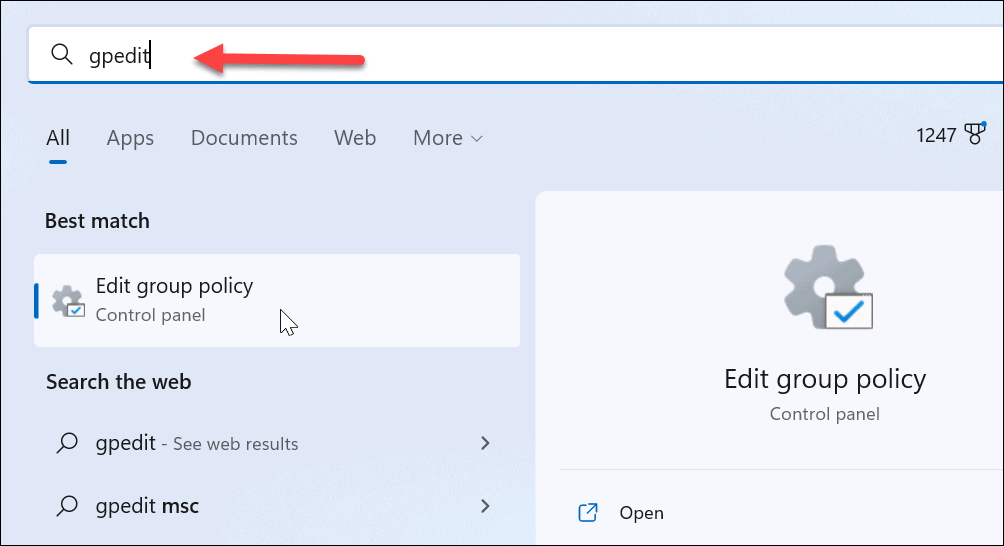Click the 1247 rewards points count
Image resolution: width=1004 pixels, height=546 pixels.
936,135
